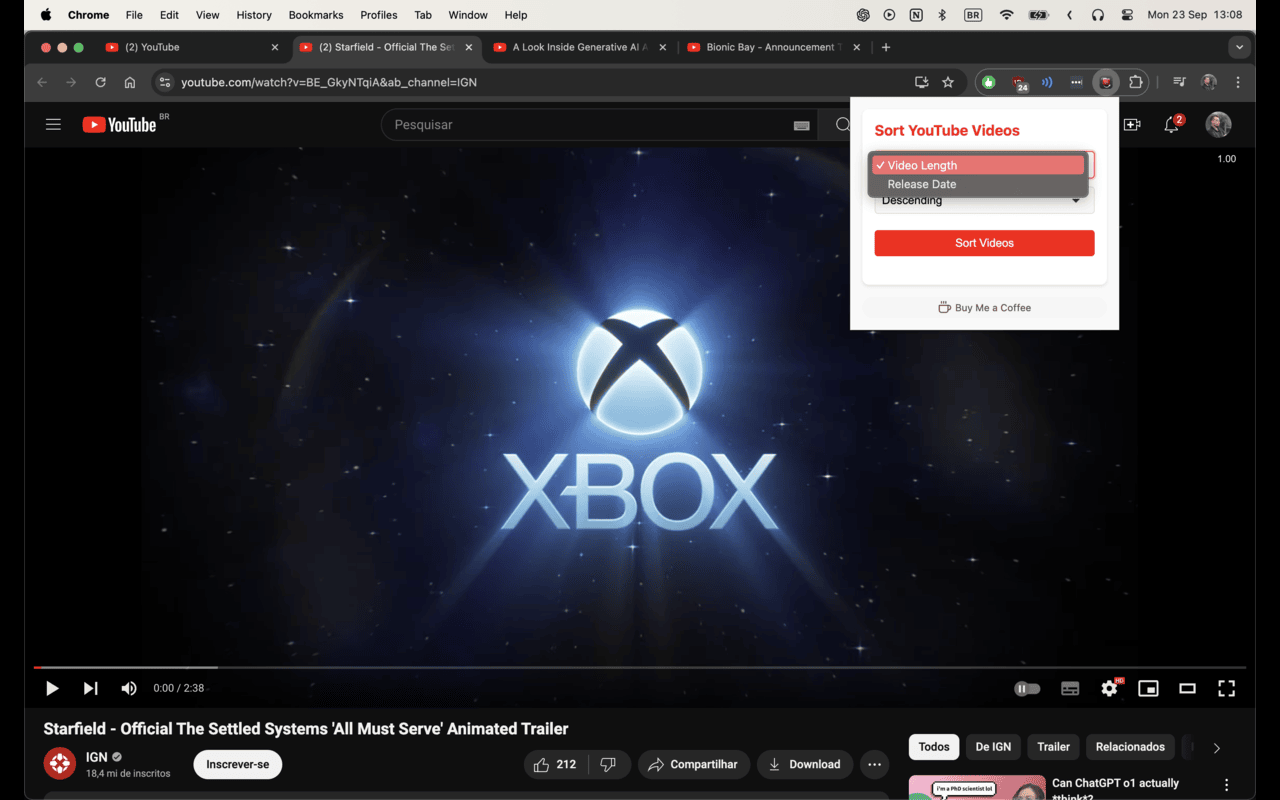Enable miniplayer mode
1280x800 pixels.
[1148, 688]
